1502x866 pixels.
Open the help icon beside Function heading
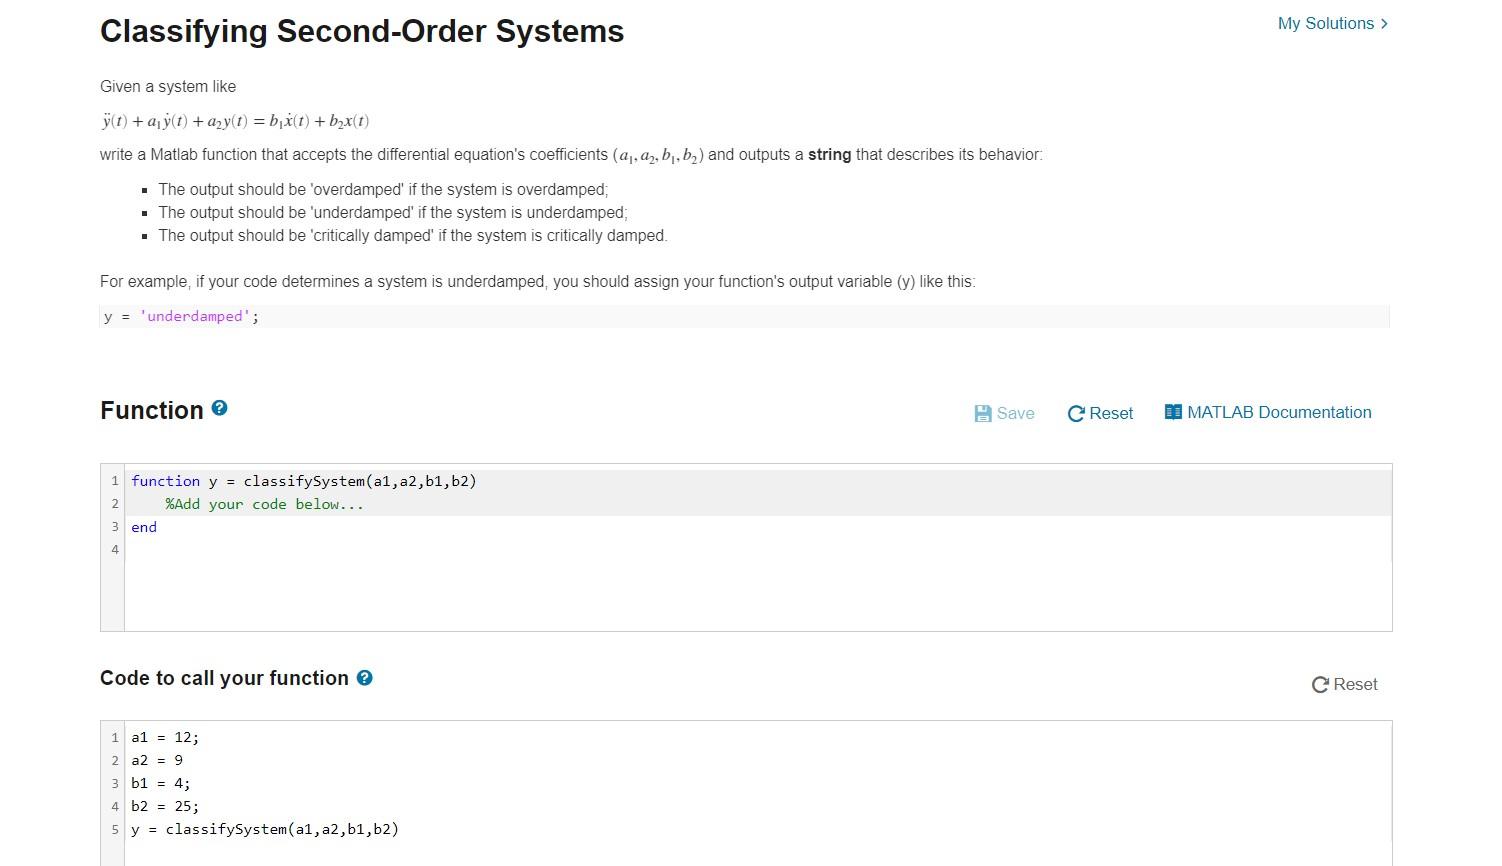click(x=219, y=408)
